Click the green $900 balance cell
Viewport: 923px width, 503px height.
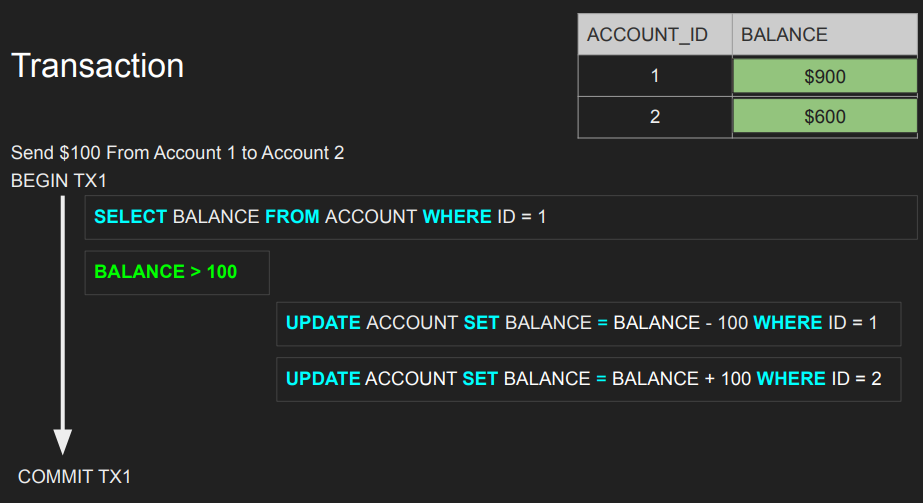click(825, 76)
